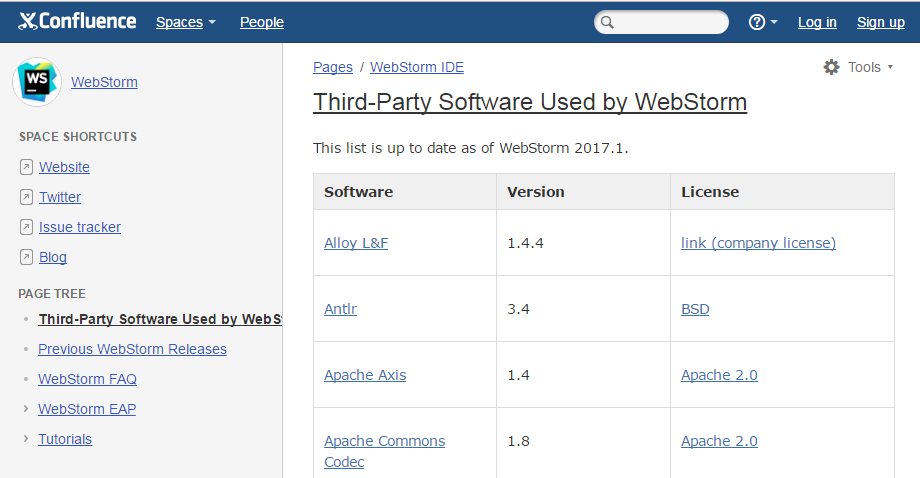Open the Spaces dropdown menu
Viewport: 920px width, 478px height.
pos(185,22)
